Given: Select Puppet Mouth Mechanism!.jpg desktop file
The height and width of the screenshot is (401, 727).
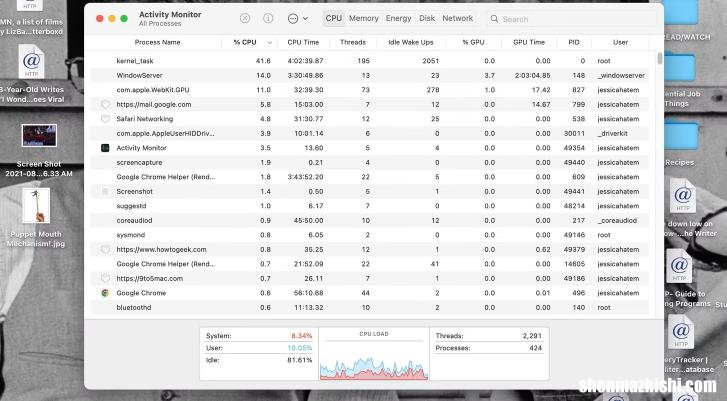Looking at the screenshot, I should coord(36,206).
